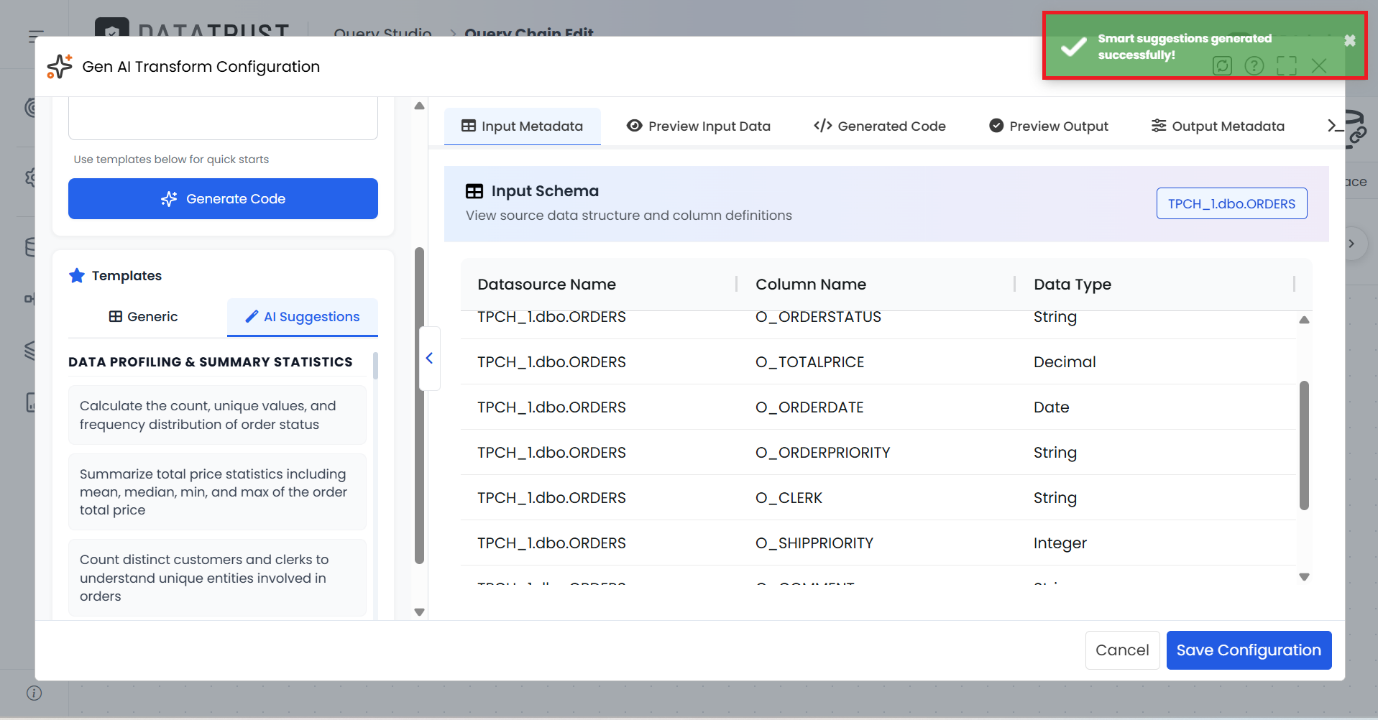
Task: Open the Generated Code tab
Action: 880,126
